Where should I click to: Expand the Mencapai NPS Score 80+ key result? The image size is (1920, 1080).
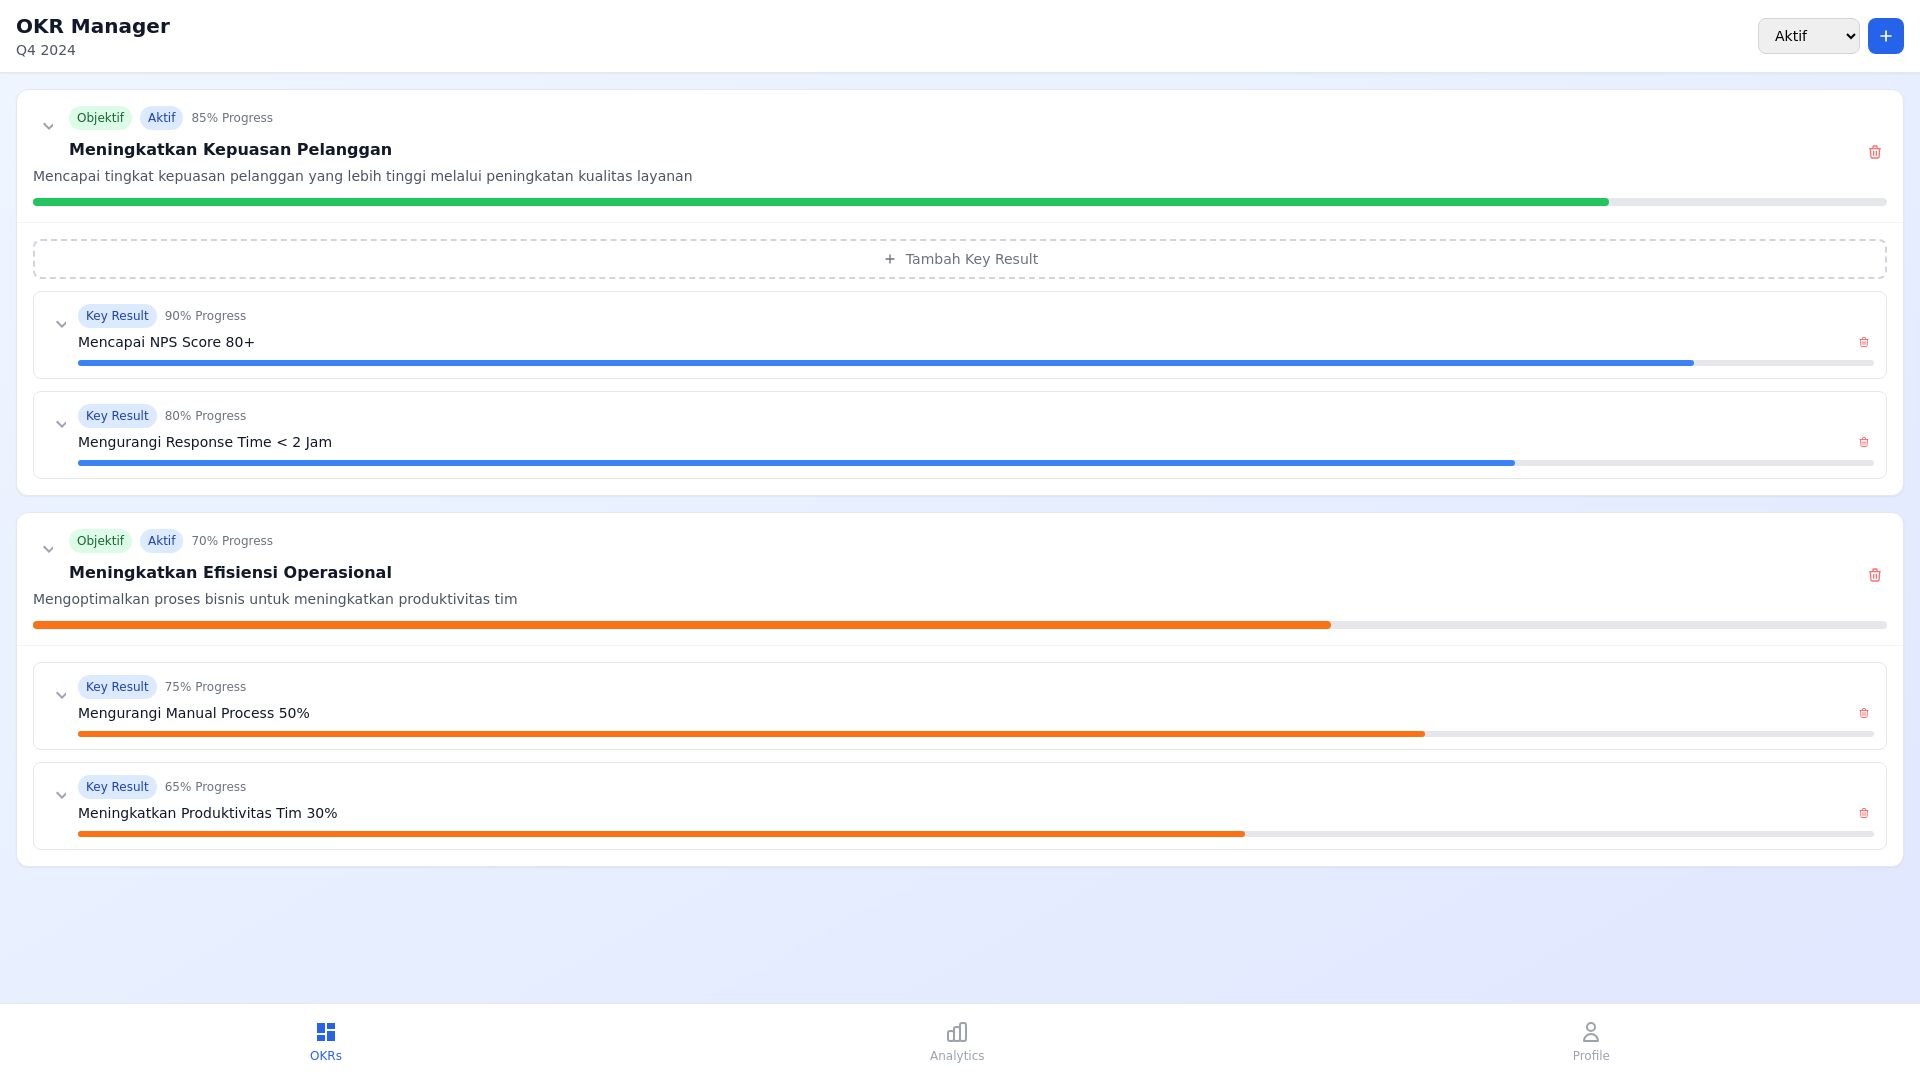coord(61,325)
